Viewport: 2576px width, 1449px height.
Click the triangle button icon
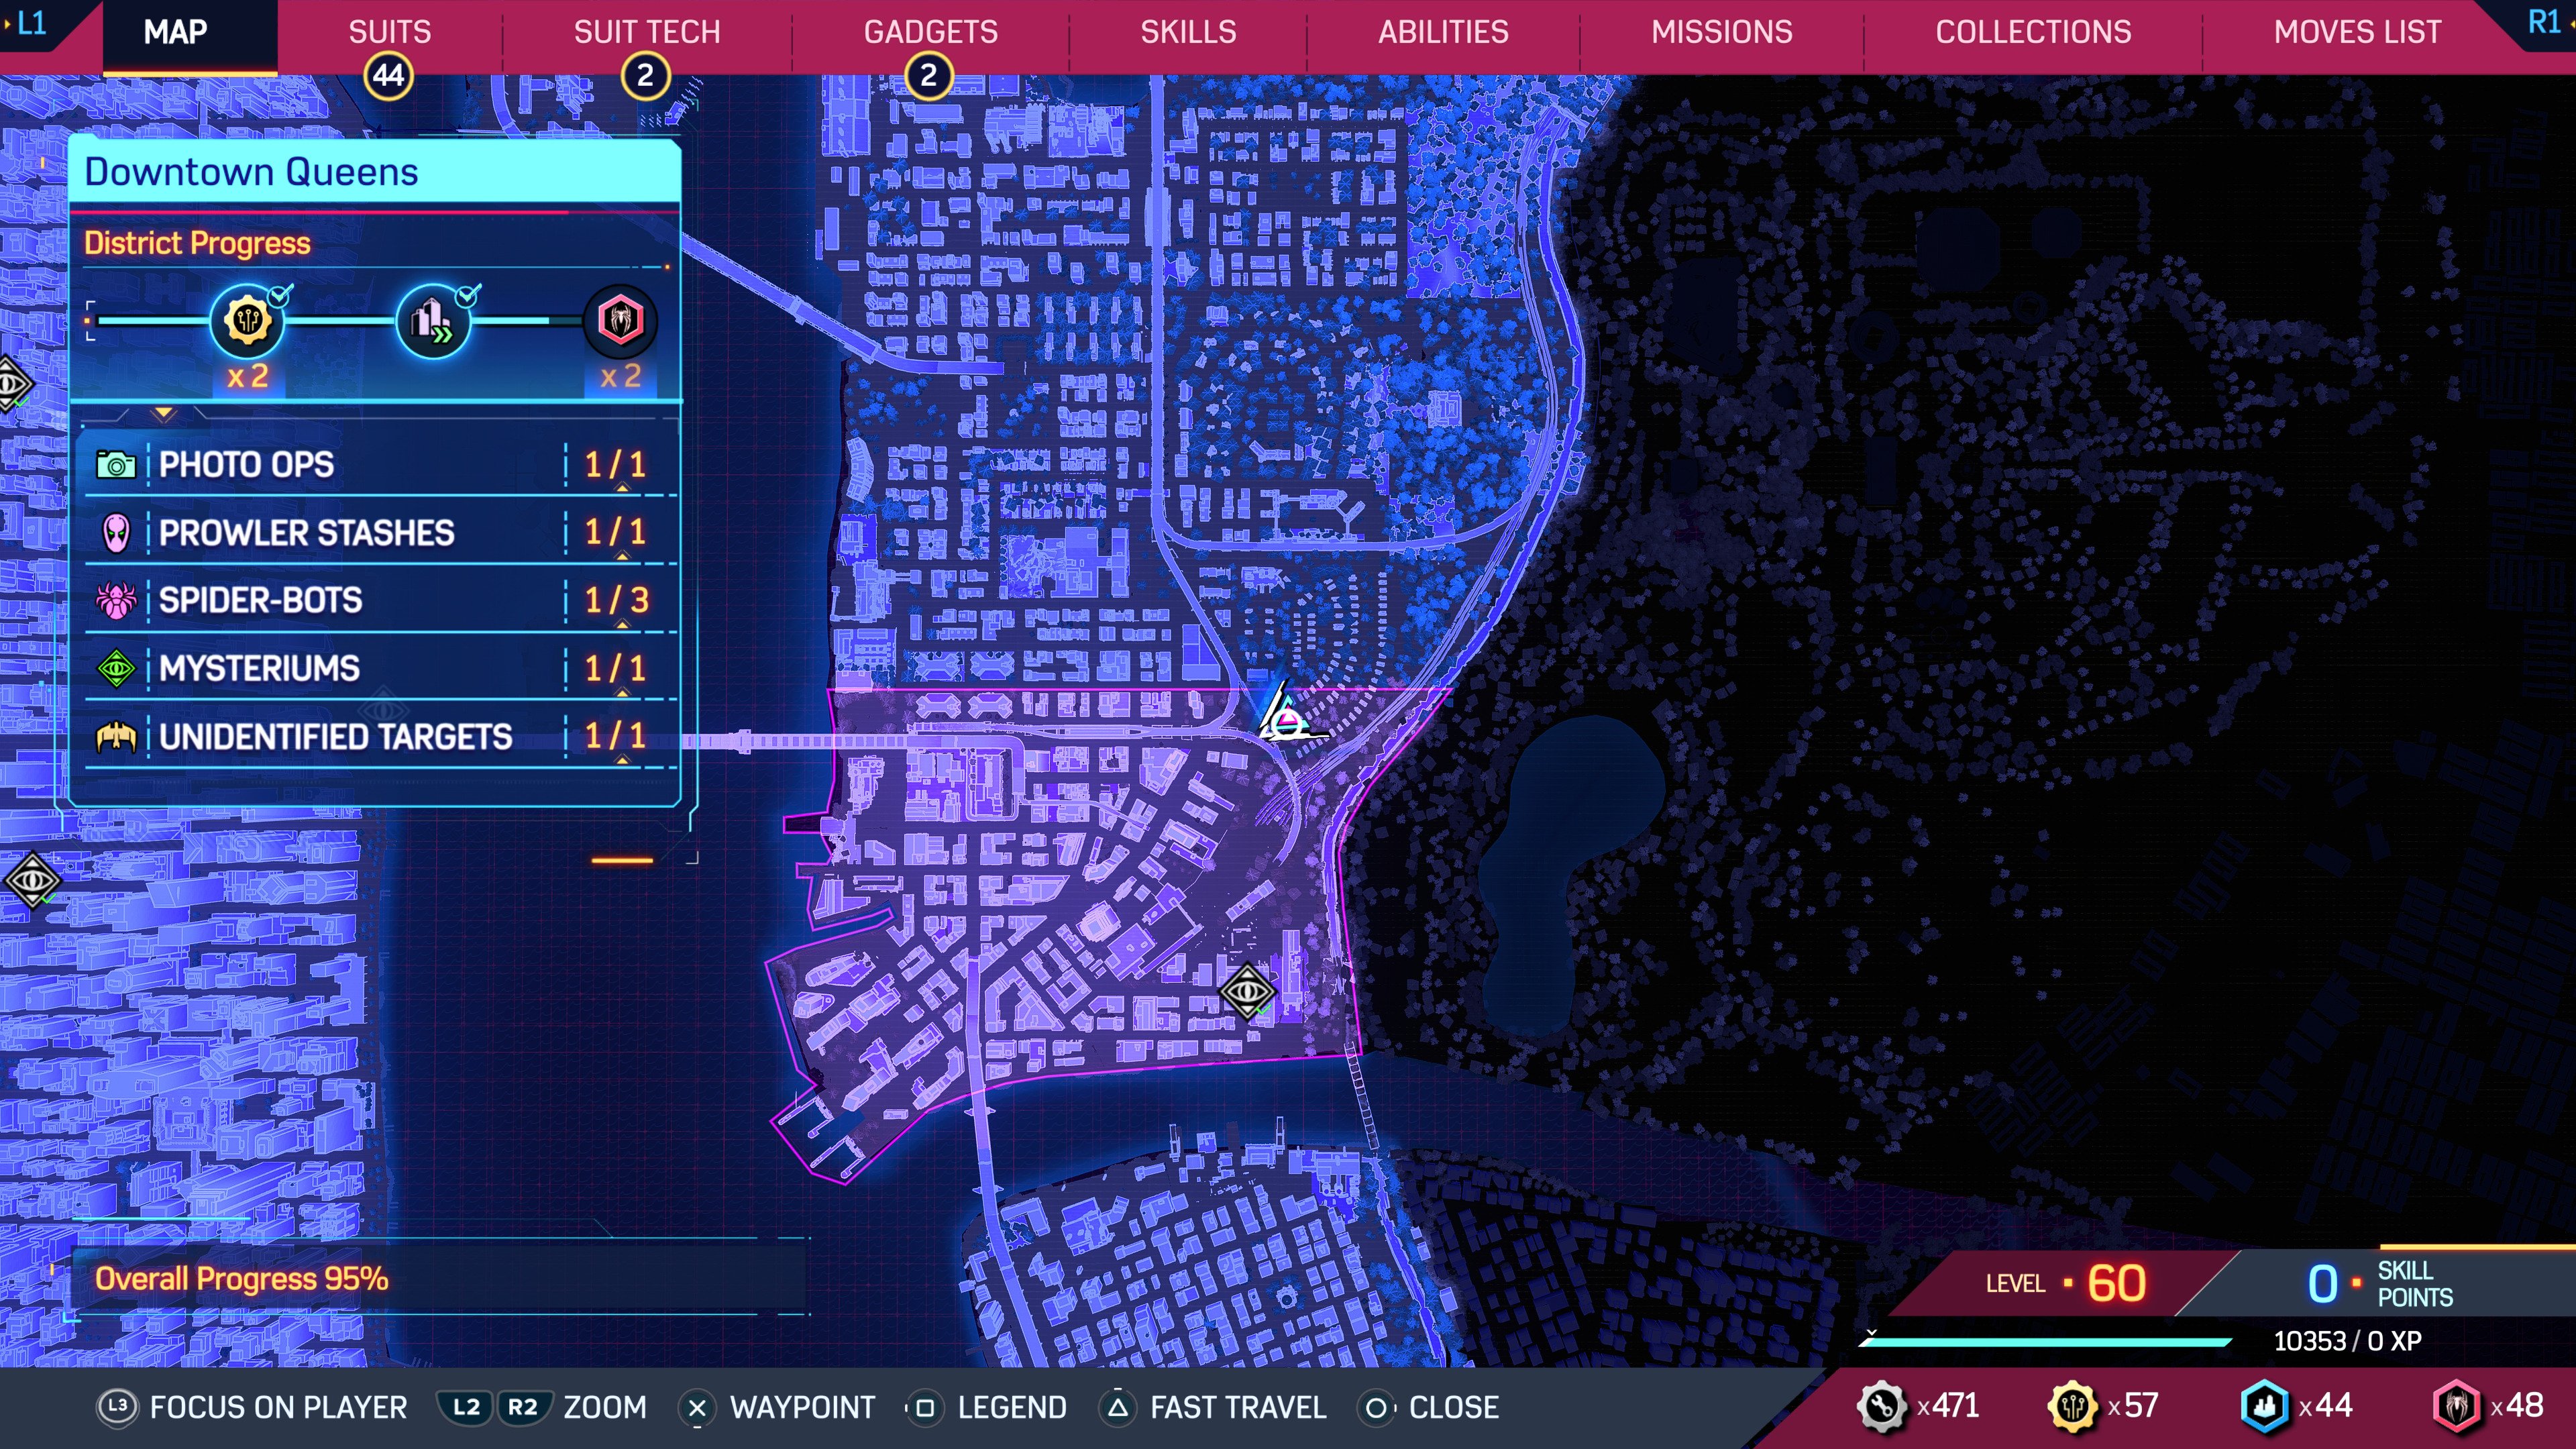click(x=1118, y=1408)
